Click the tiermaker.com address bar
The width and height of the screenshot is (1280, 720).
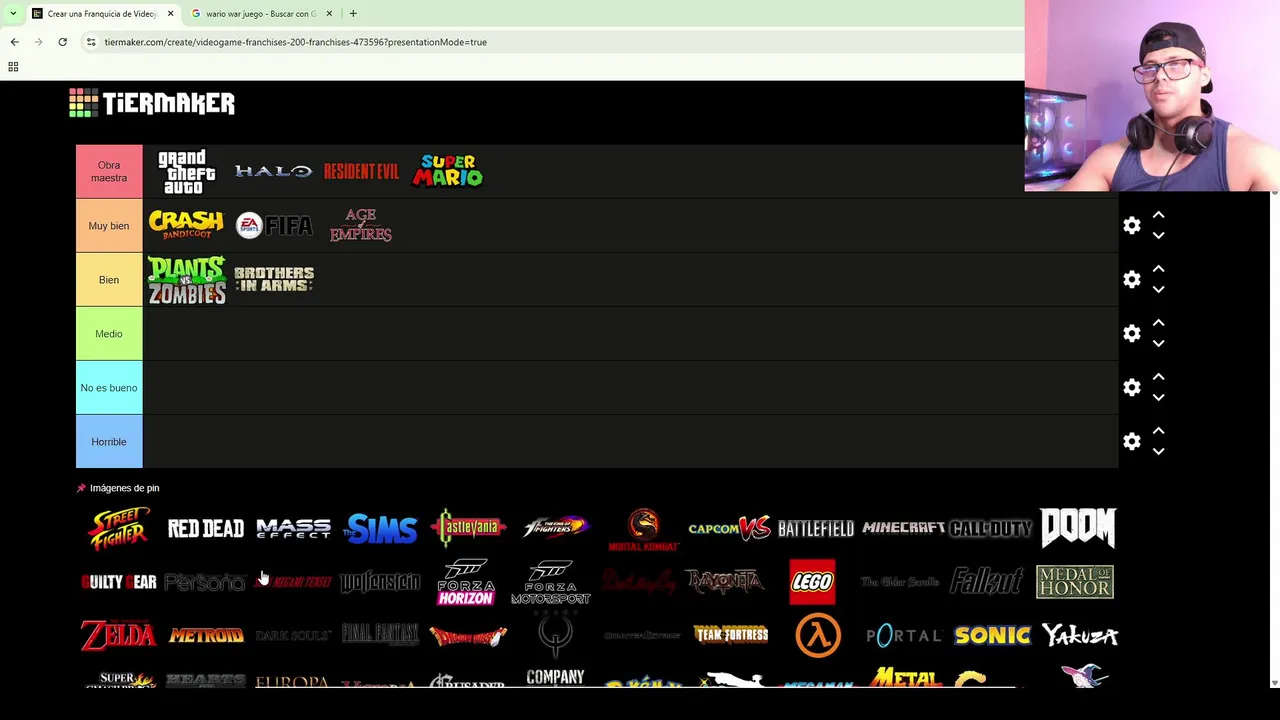click(x=296, y=42)
